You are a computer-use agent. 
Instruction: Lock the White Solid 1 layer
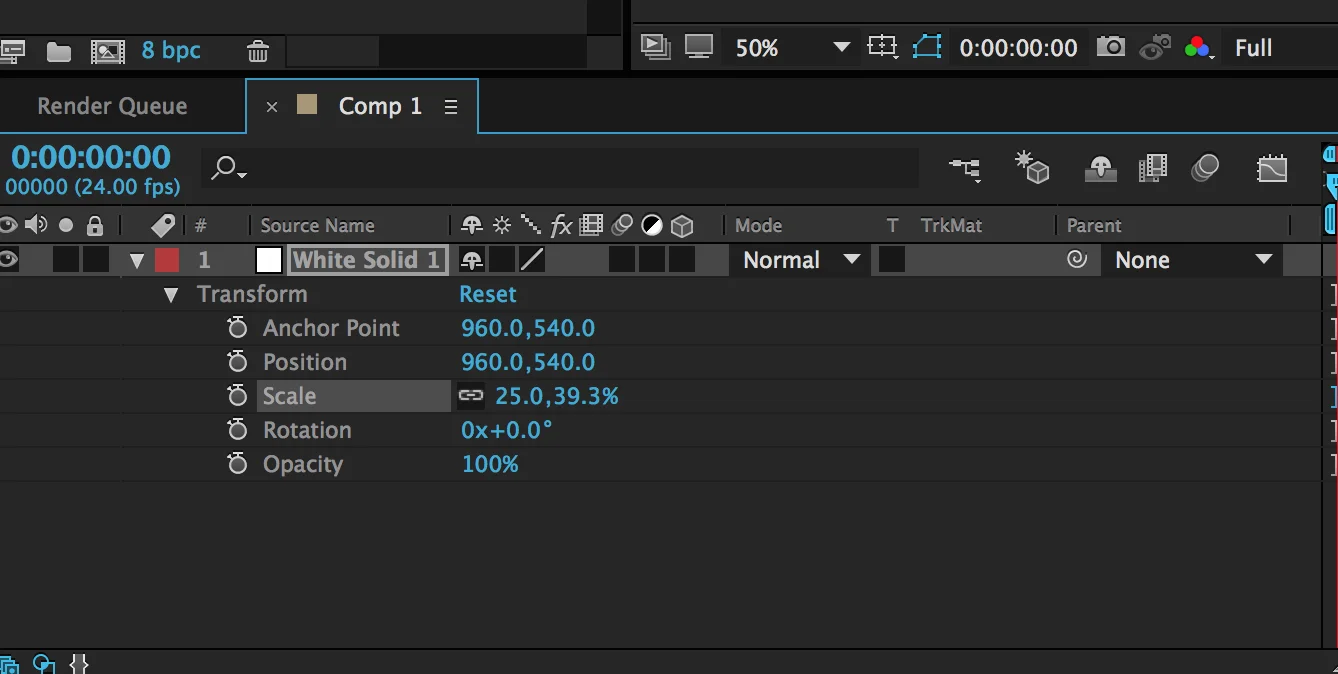(95, 260)
